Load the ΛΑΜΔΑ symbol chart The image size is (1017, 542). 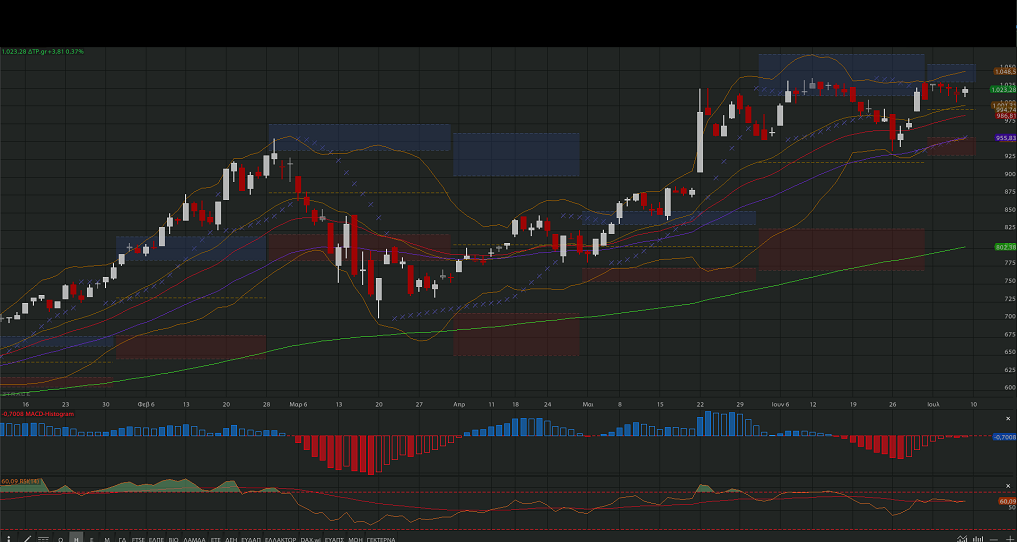click(194, 539)
